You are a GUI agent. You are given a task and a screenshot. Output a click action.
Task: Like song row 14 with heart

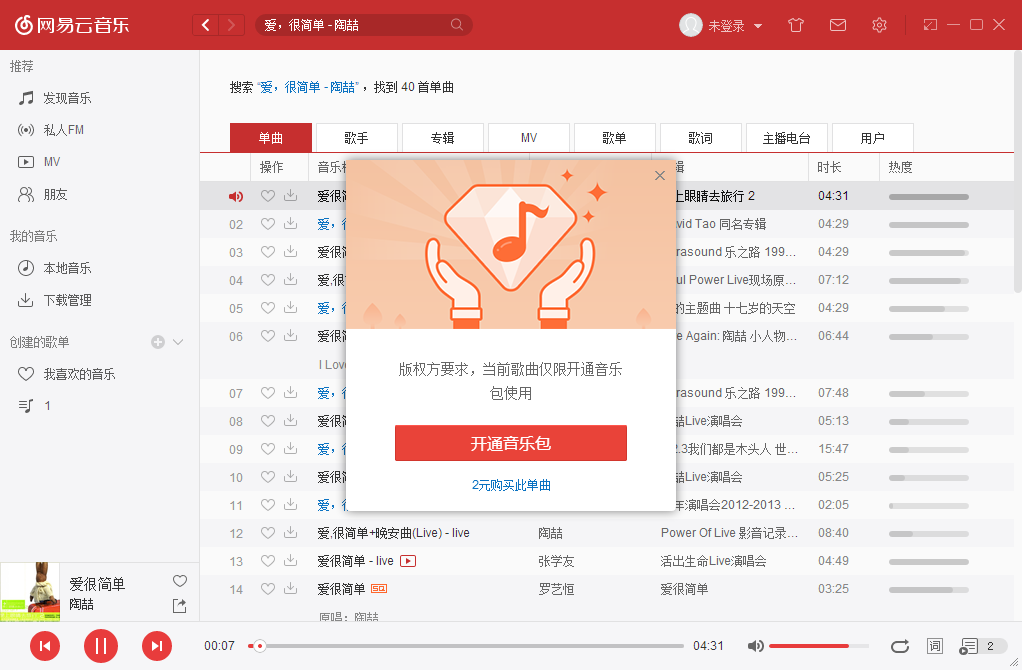pyautogui.click(x=268, y=589)
